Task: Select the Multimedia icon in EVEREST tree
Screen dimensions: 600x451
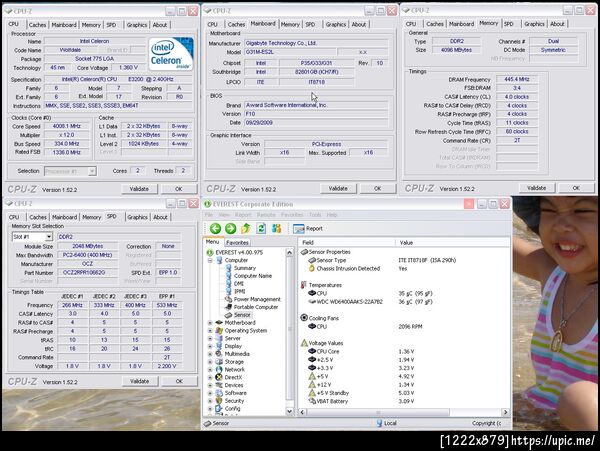Action: [218, 354]
